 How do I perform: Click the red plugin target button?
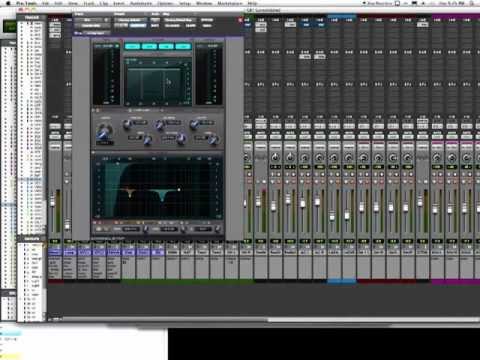tap(240, 20)
